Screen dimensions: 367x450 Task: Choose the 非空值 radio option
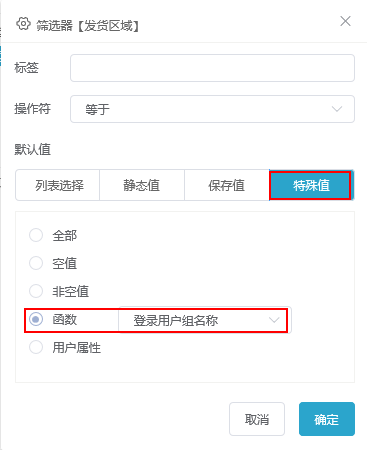[36, 291]
